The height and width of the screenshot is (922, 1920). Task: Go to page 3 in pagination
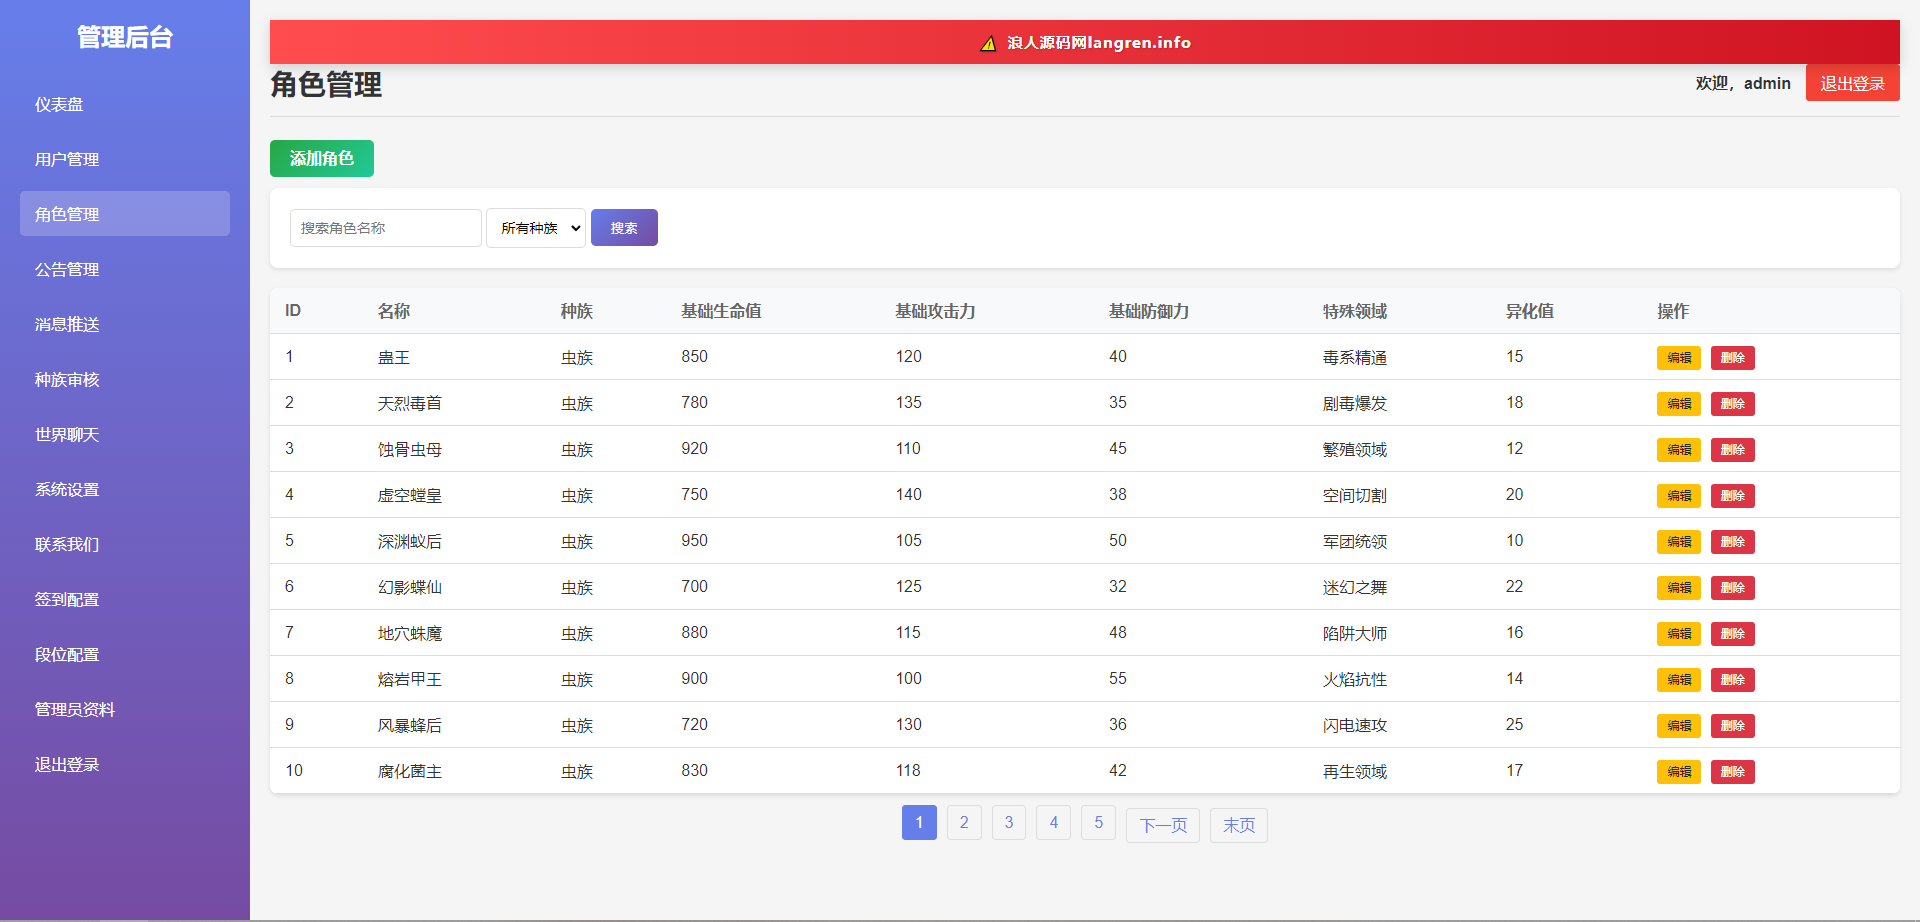1008,823
